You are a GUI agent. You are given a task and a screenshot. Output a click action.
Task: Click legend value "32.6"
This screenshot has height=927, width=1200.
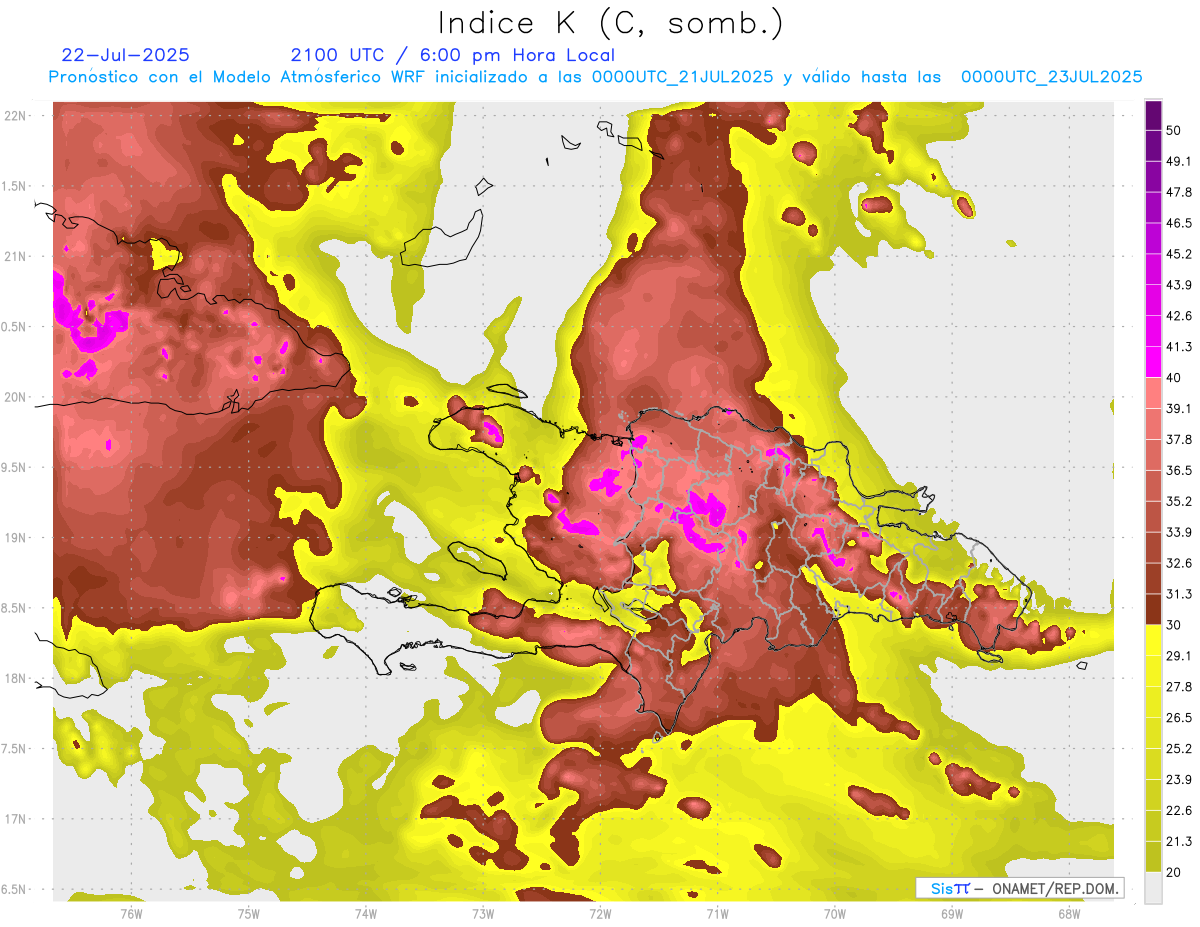1178,563
